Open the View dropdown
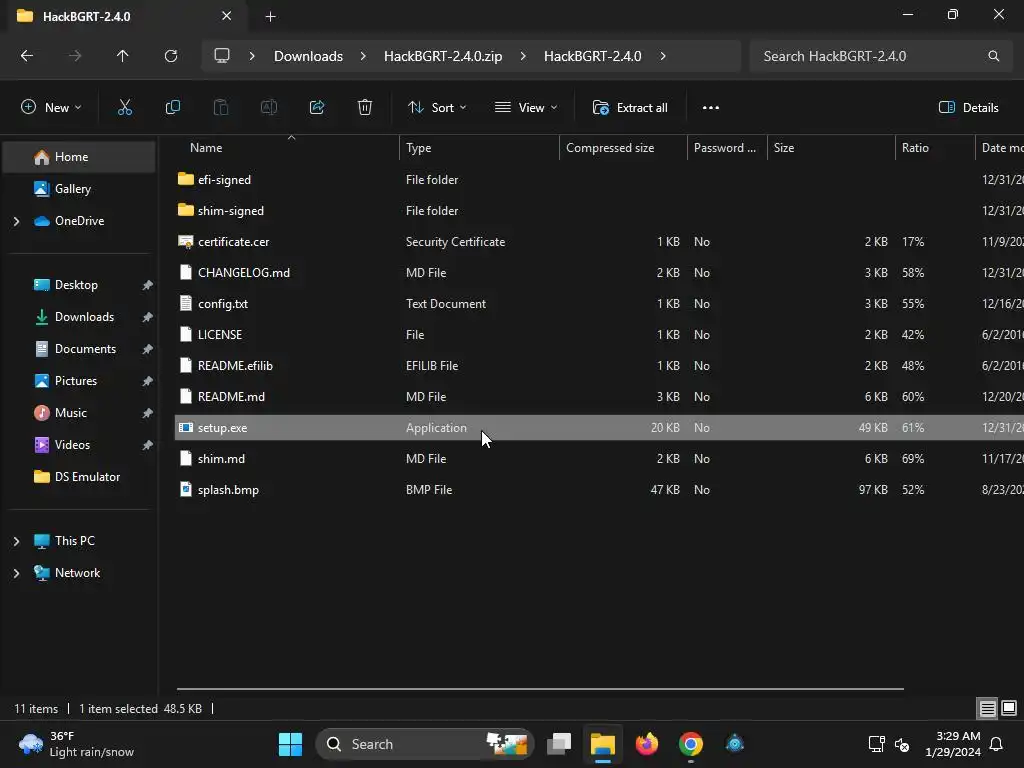This screenshot has height=768, width=1024. tap(526, 108)
